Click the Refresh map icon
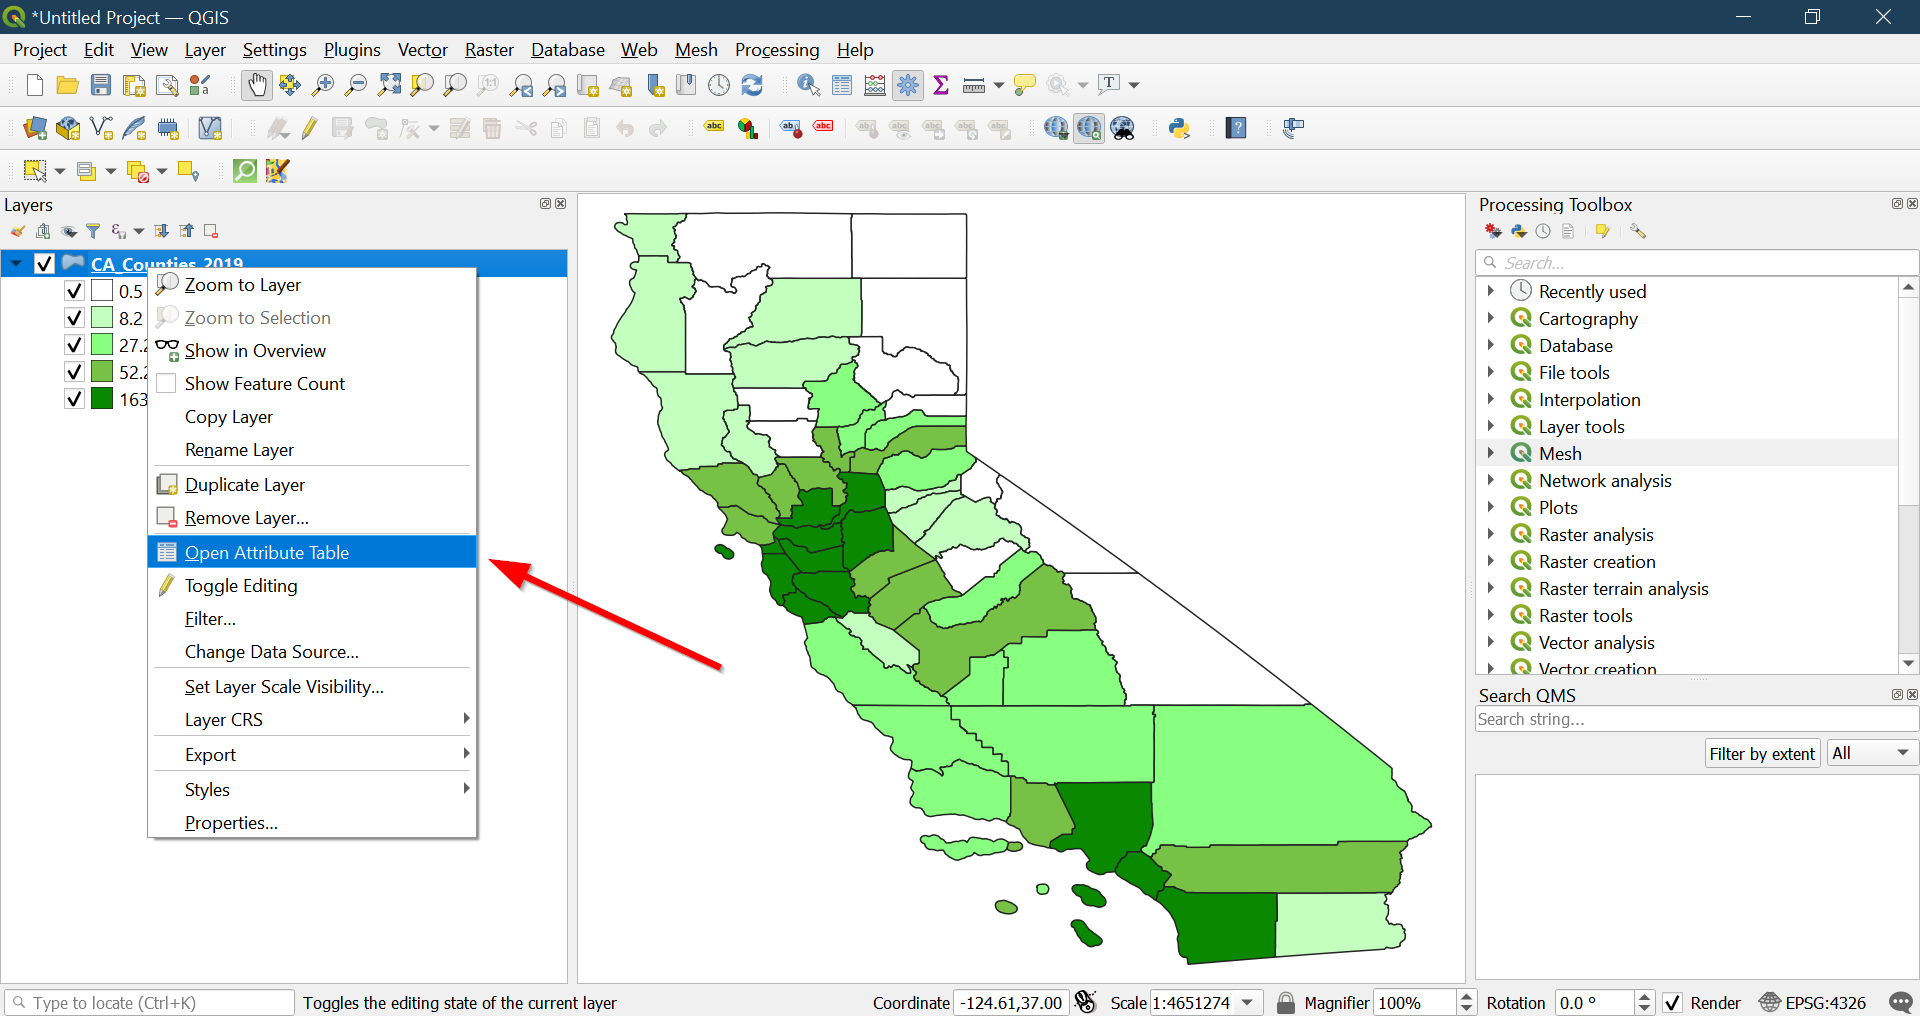This screenshot has height=1016, width=1920. tap(752, 86)
